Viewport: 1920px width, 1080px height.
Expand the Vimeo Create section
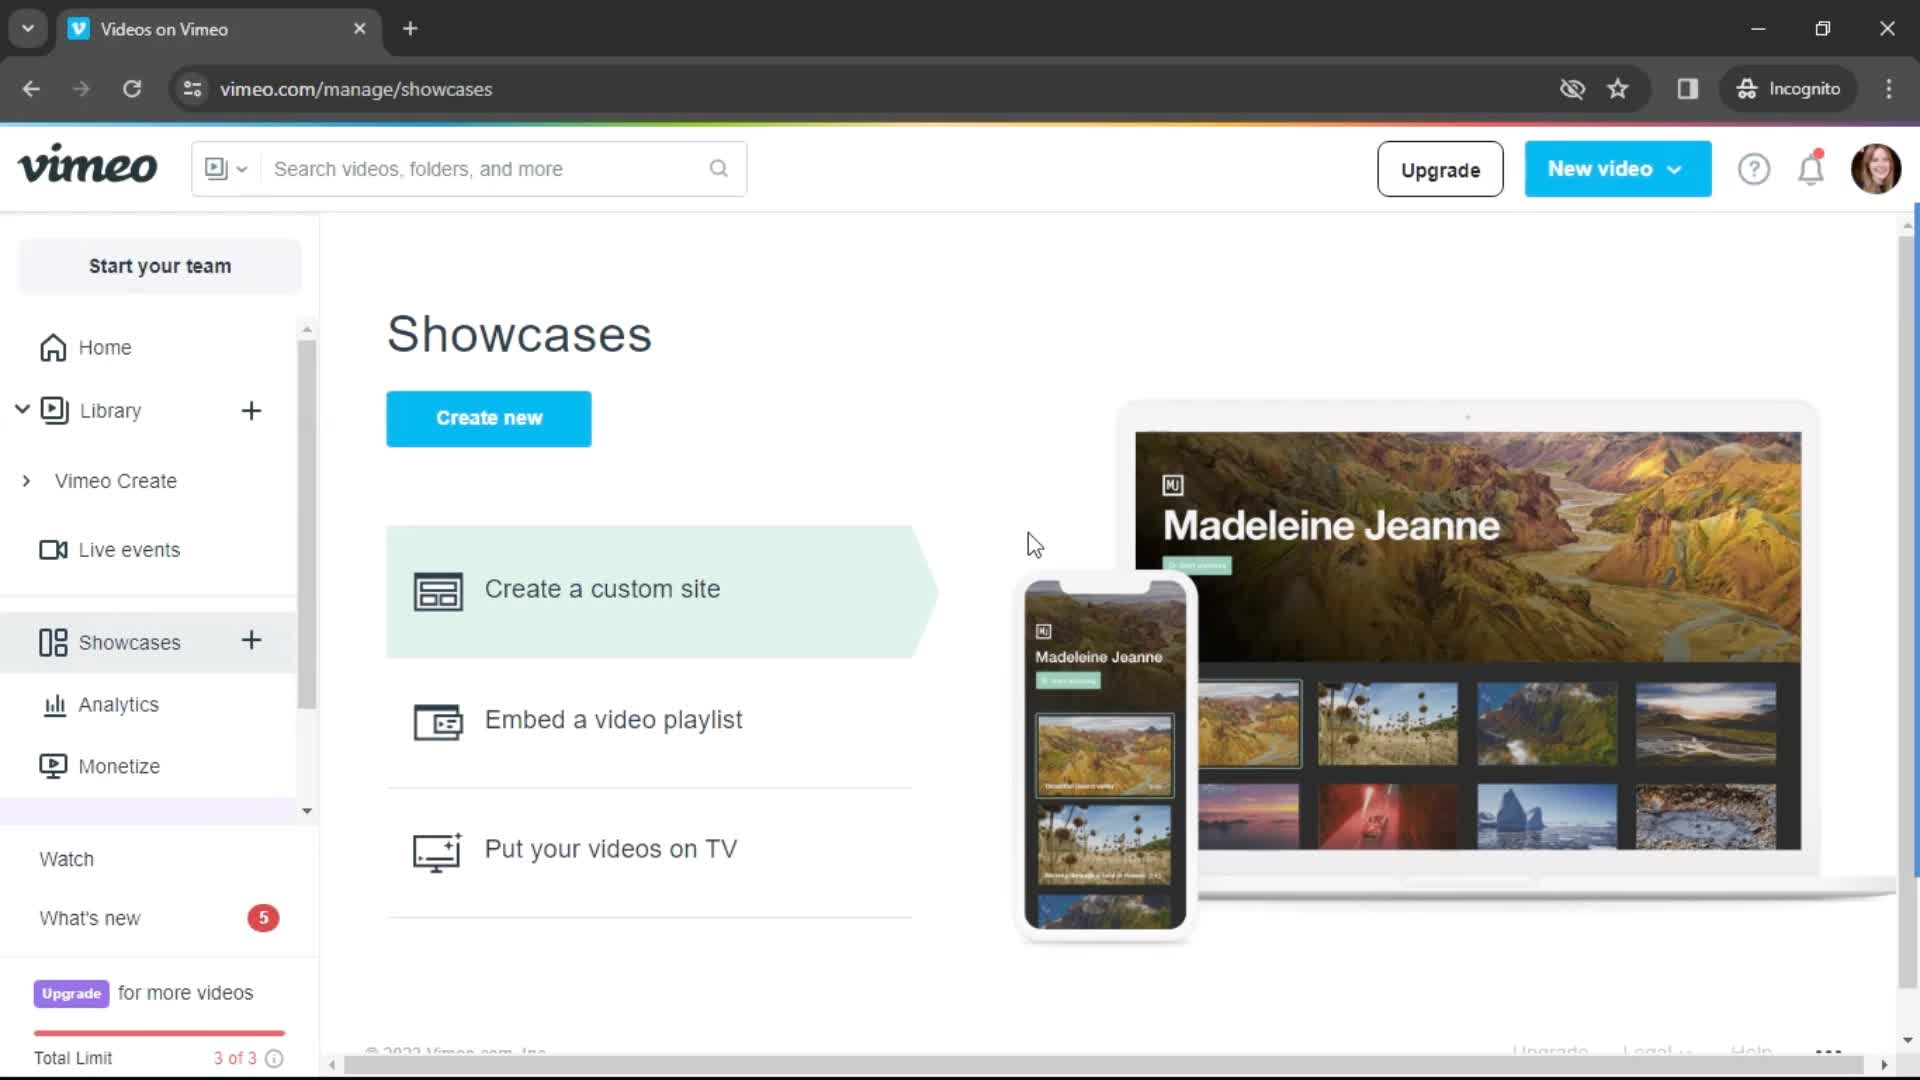click(26, 480)
